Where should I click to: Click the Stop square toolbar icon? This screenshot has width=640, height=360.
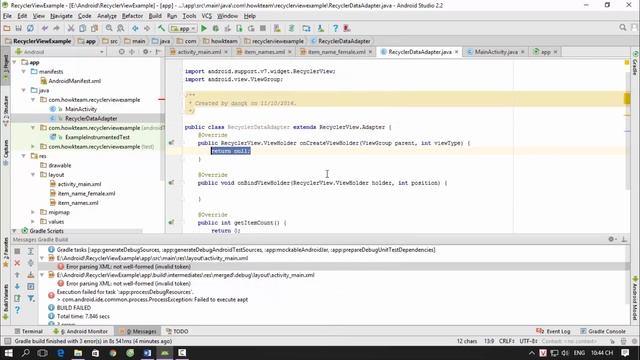[x=263, y=28]
